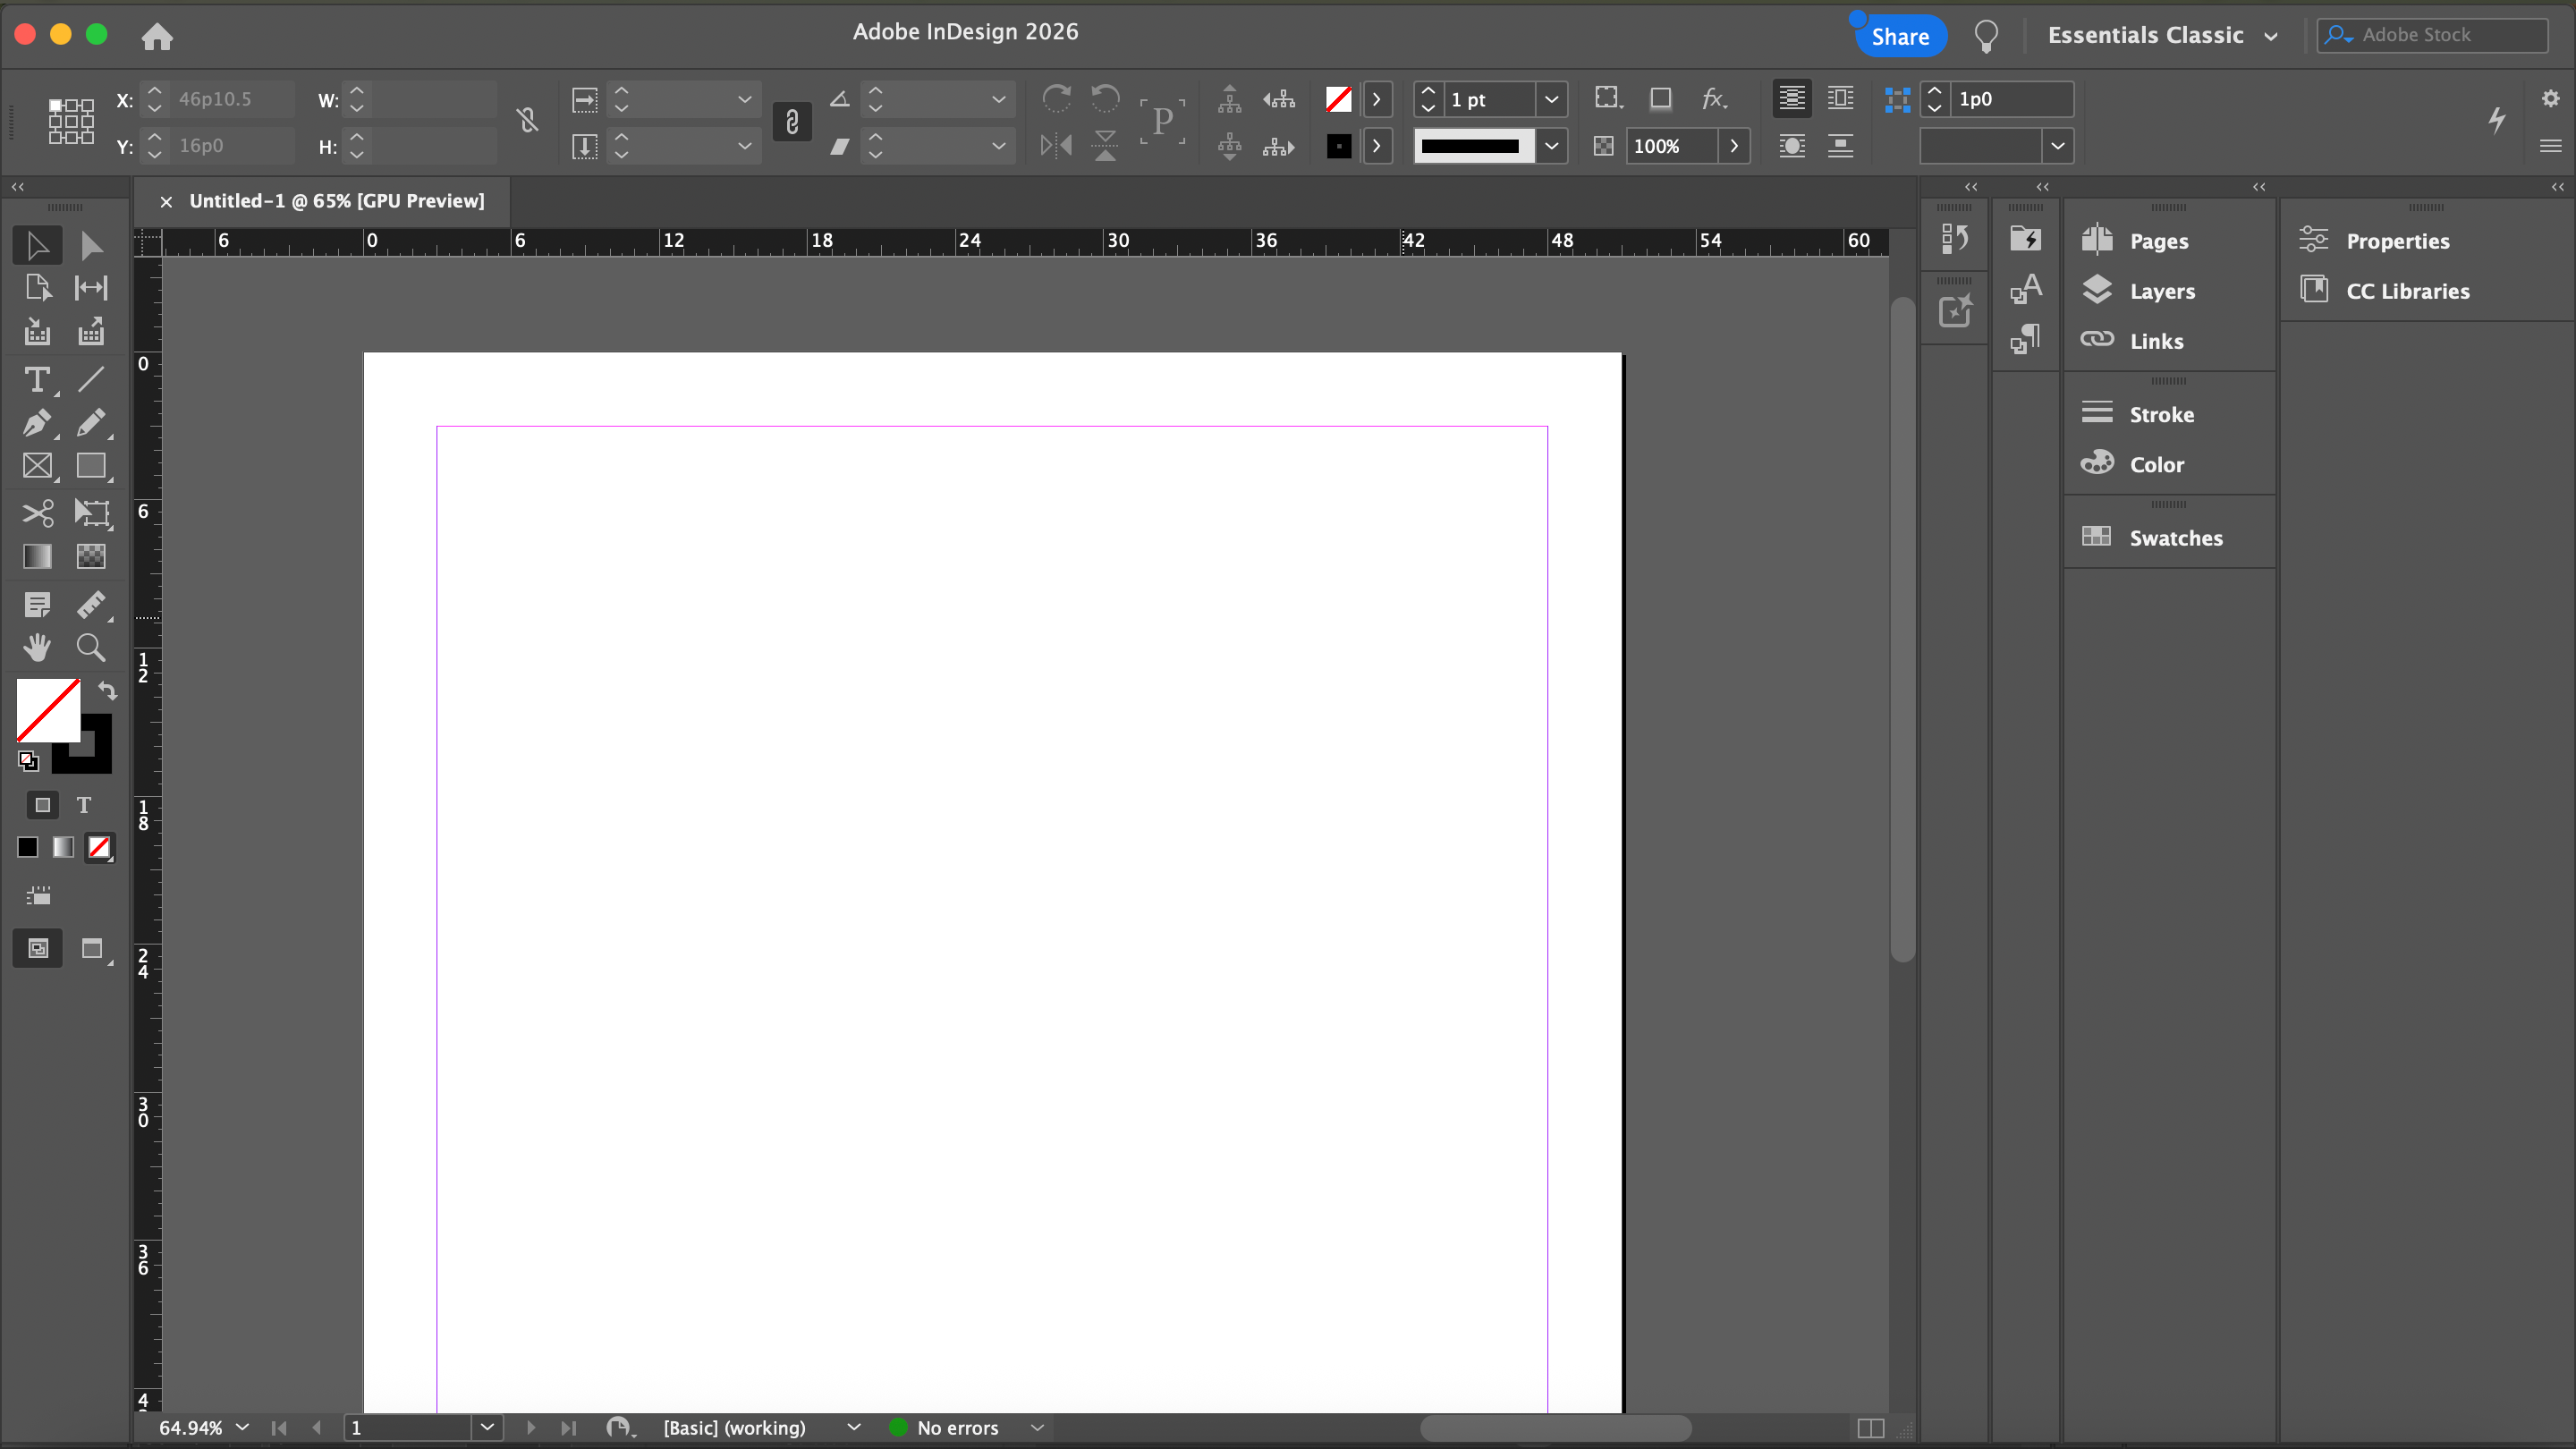Click the fill color swatch in the toolbox
Image resolution: width=2576 pixels, height=1449 pixels.
(47, 710)
